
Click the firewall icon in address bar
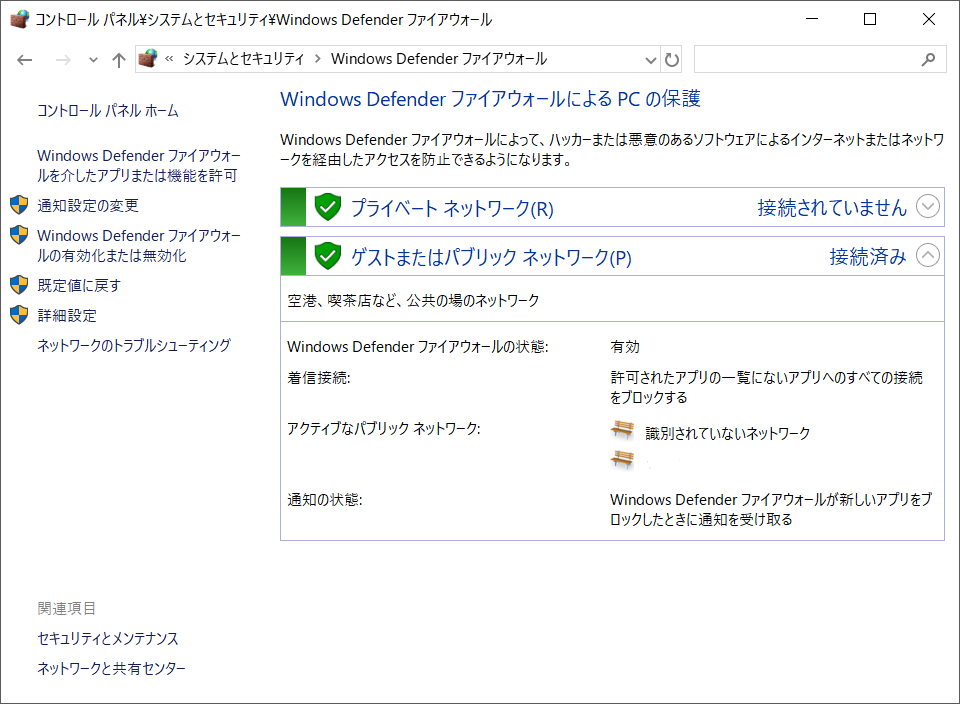[x=147, y=59]
